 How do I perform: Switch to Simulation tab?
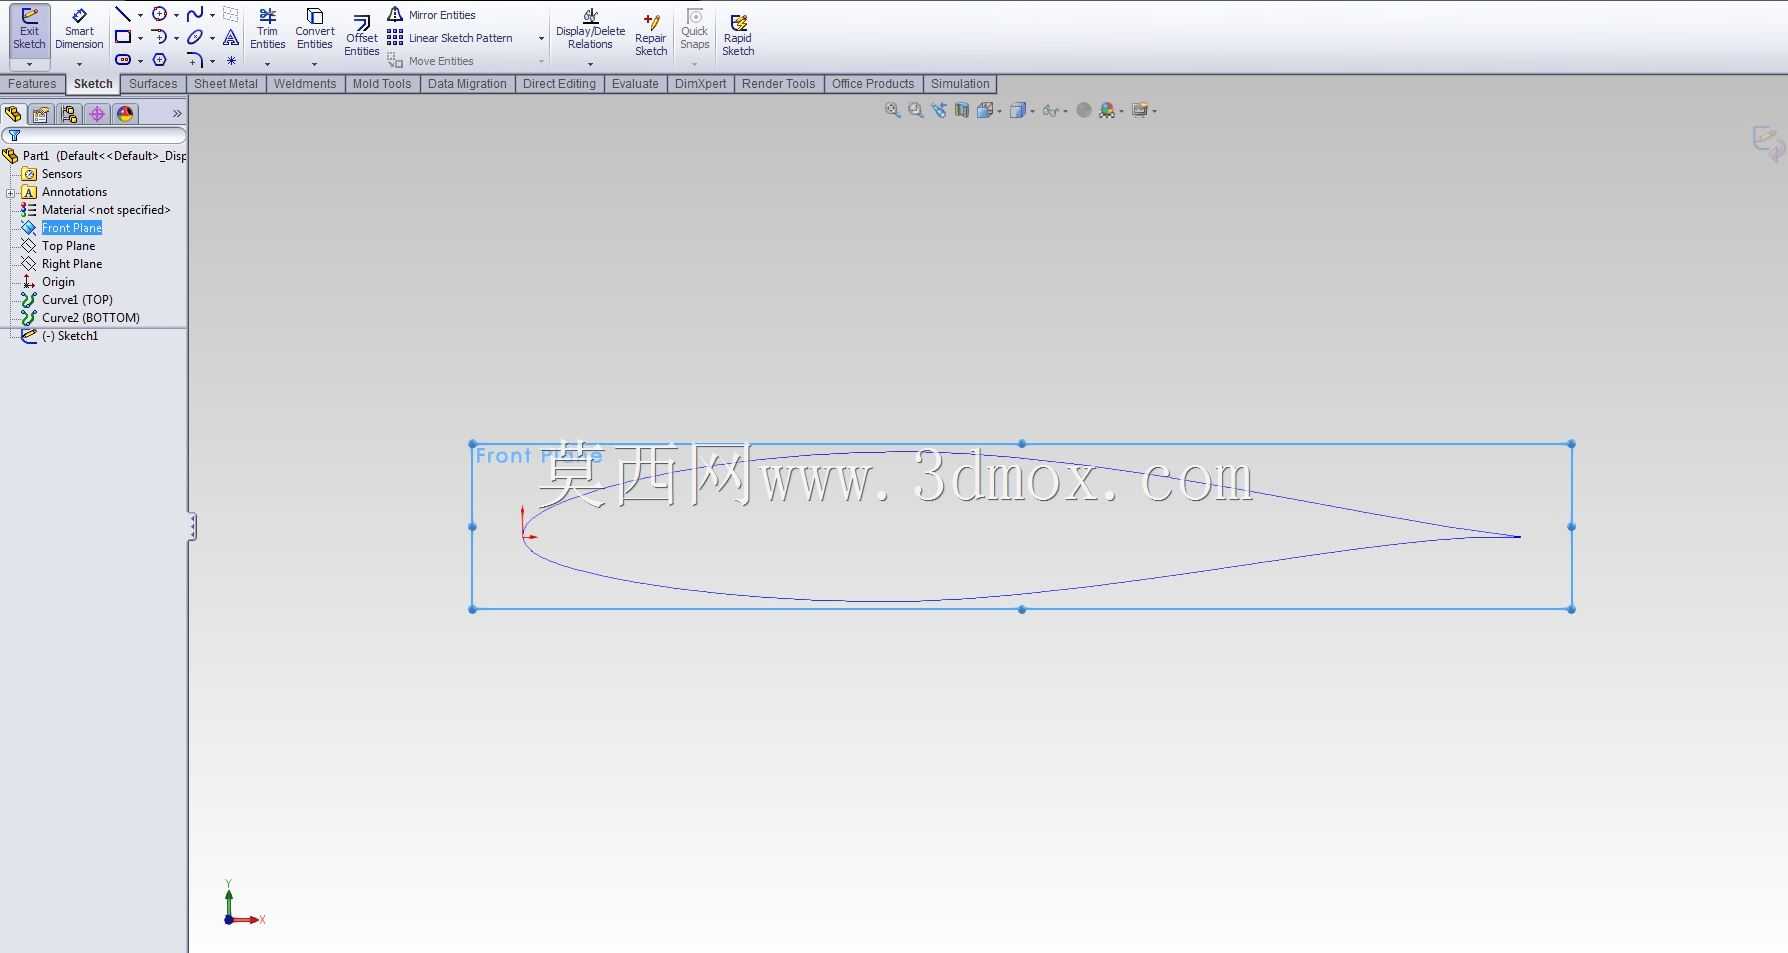pyautogui.click(x=960, y=84)
